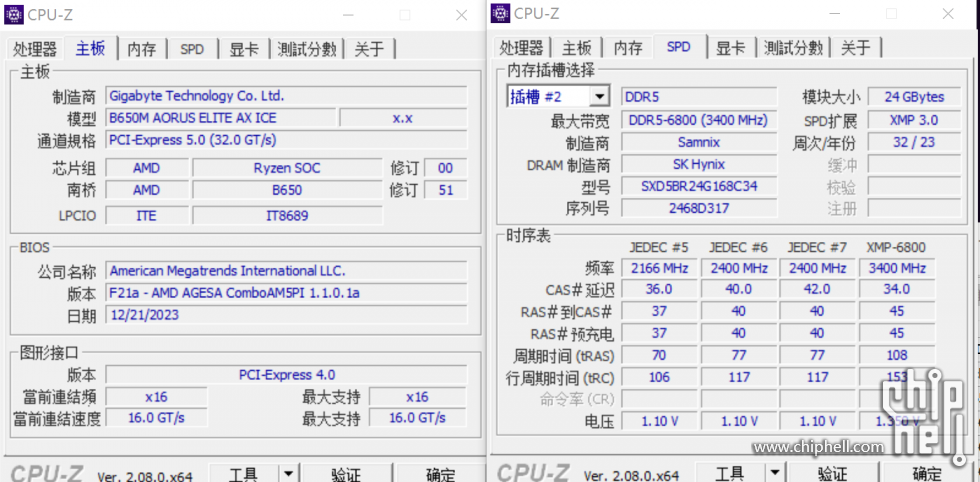Click the CPU-Z app icon in right window title bar
Viewport: 980px width, 482px height.
coord(500,13)
